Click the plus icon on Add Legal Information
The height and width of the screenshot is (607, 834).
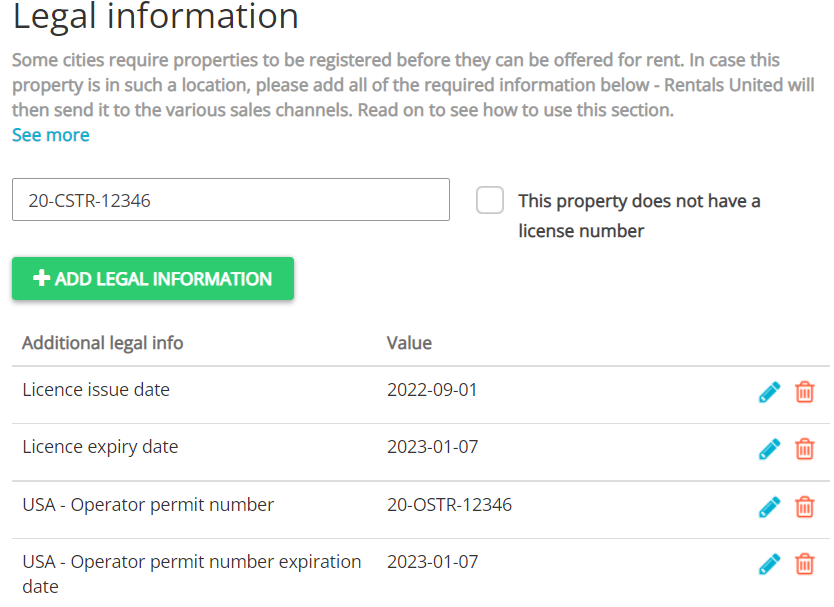(x=41, y=279)
